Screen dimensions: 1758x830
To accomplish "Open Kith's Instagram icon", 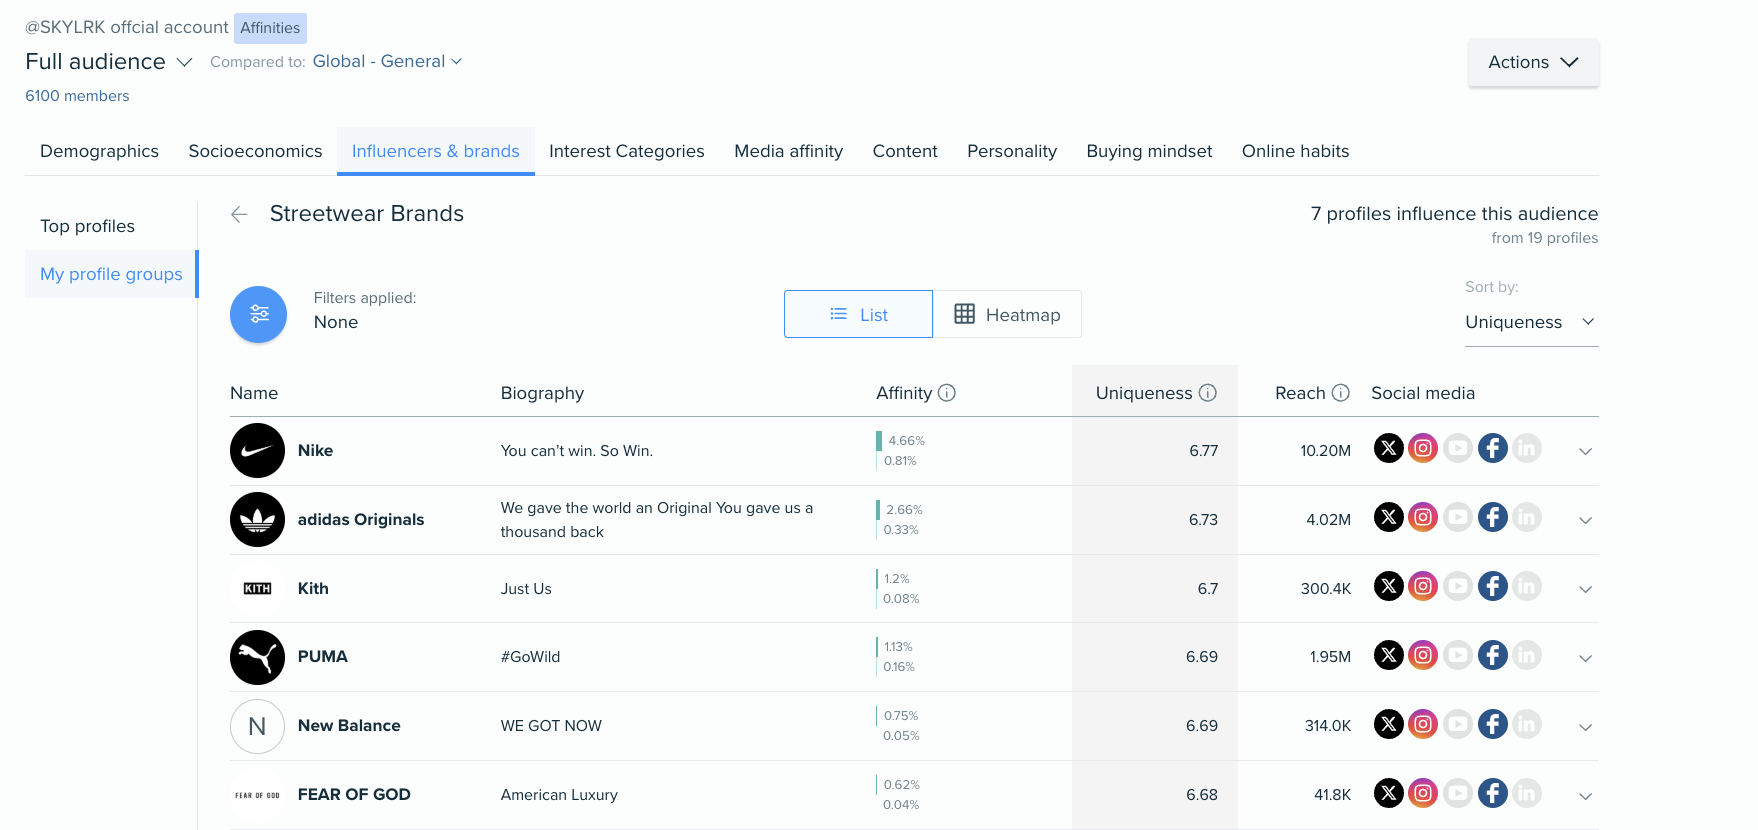I will pos(1423,586).
